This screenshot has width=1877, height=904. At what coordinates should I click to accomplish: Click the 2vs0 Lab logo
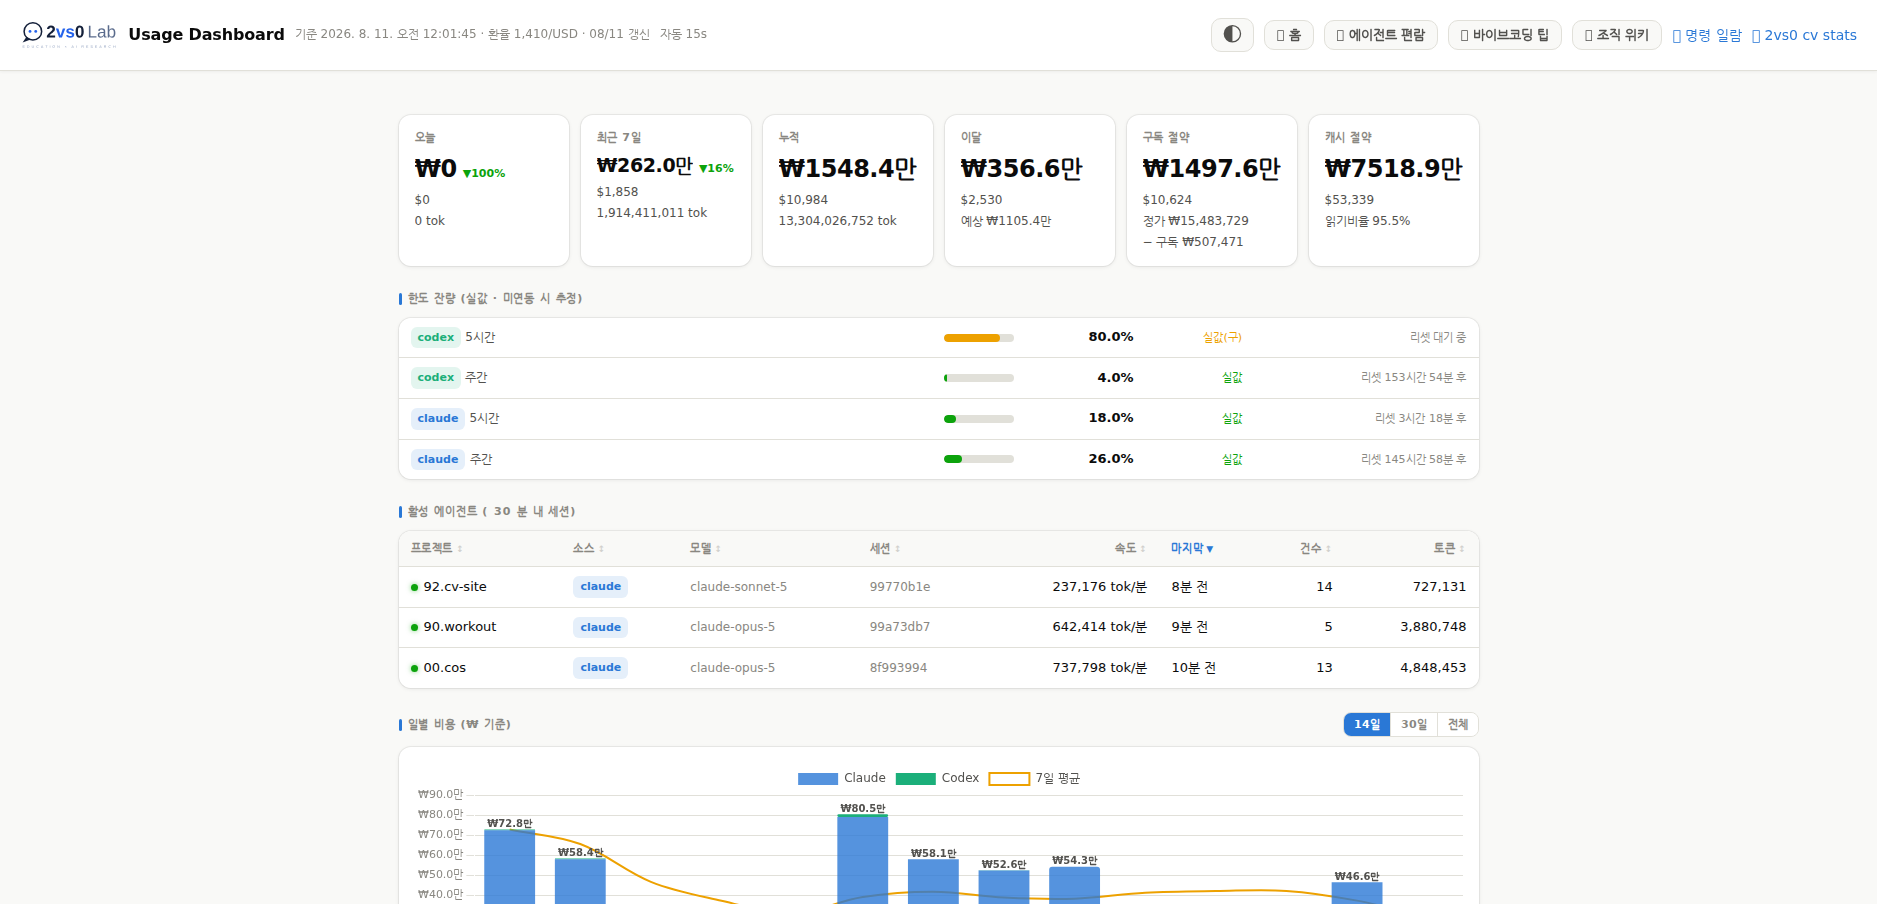[69, 34]
